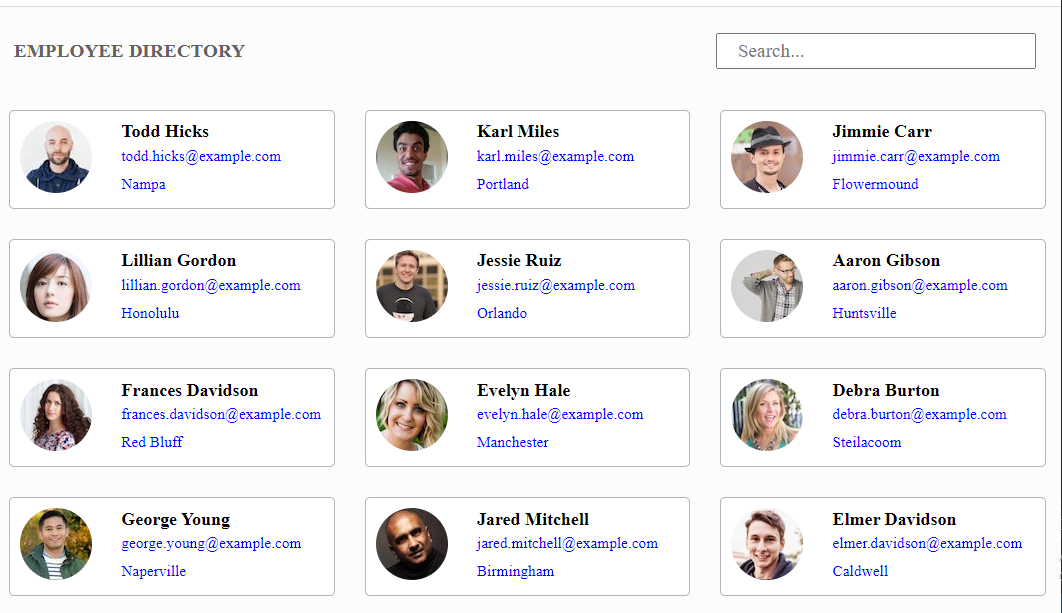This screenshot has width=1062, height=613.
Task: Click Jessie Ruiz's profile picture
Action: (412, 286)
